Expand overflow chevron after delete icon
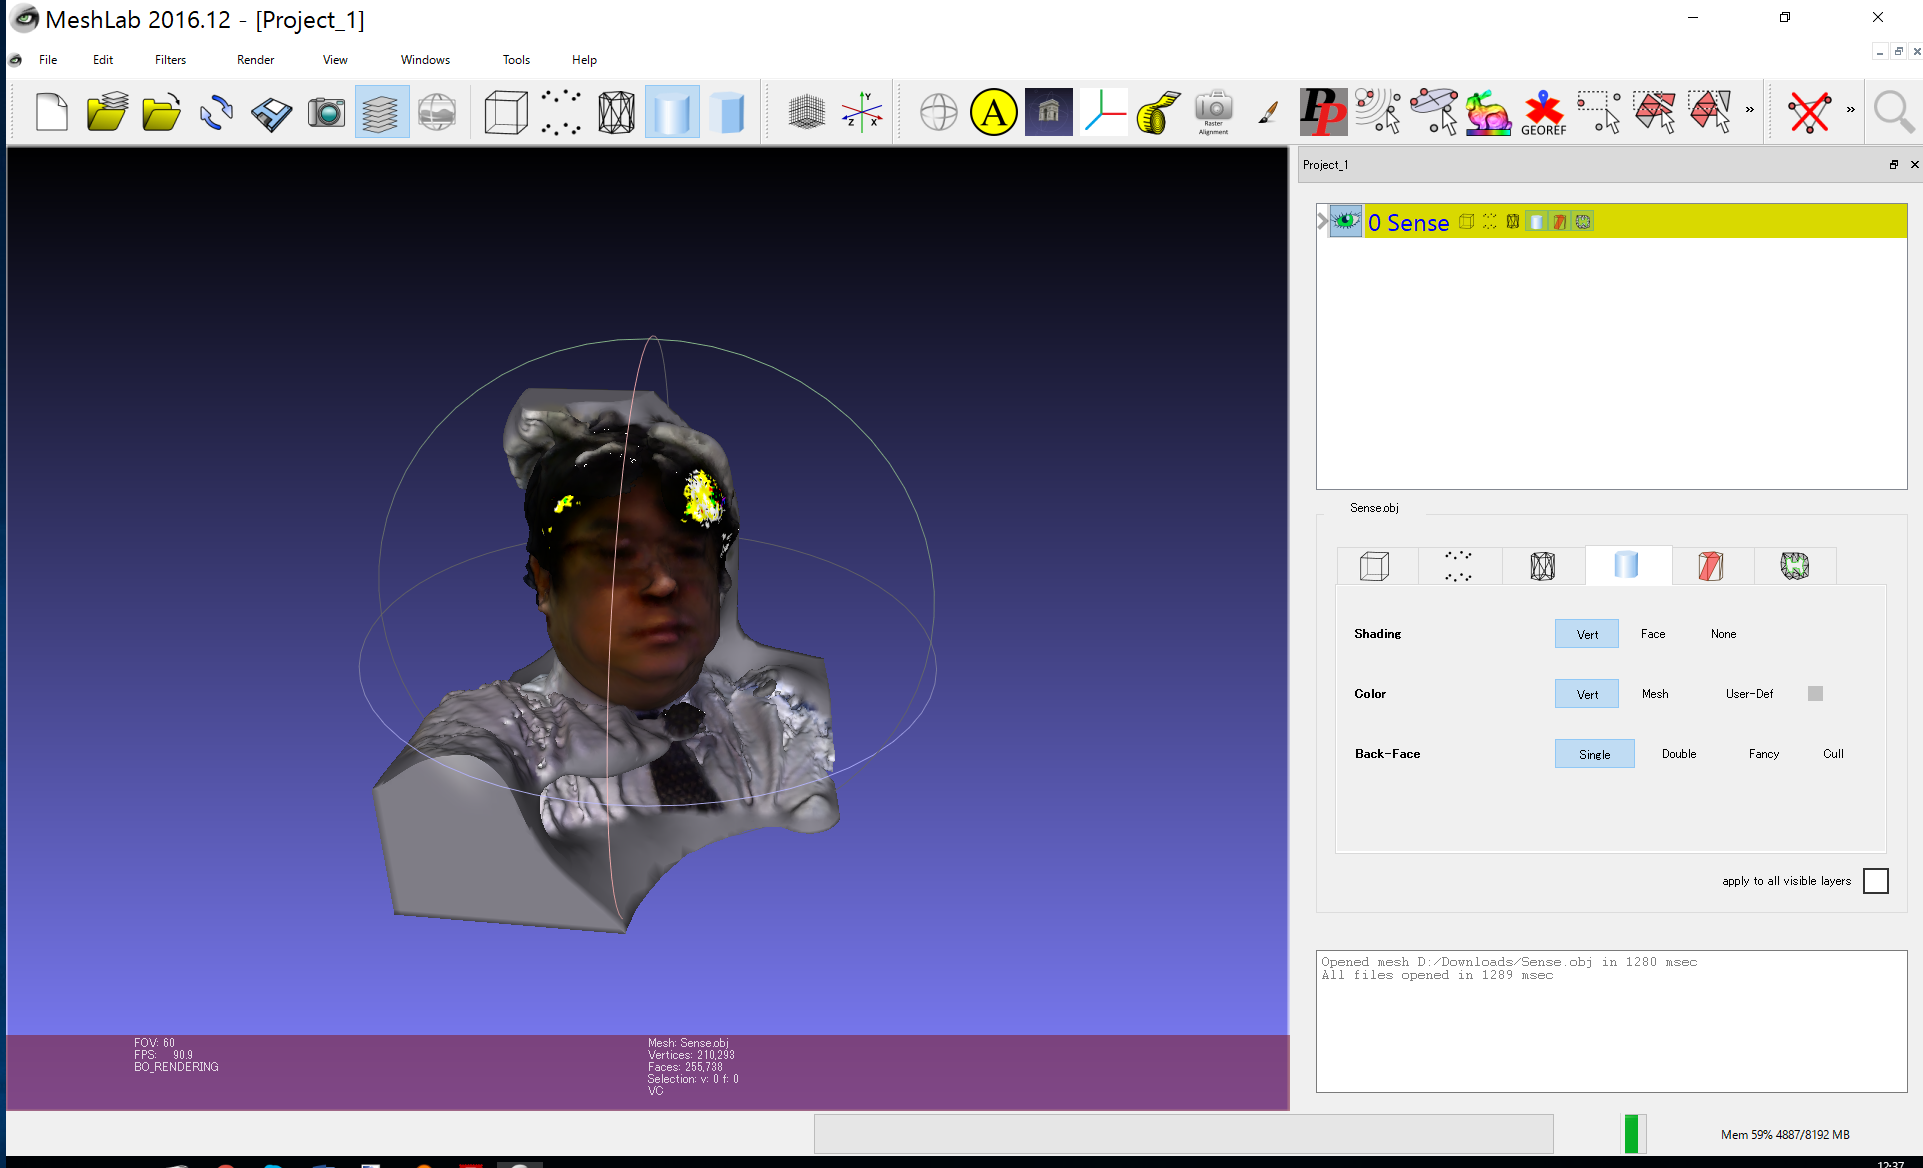1923x1168 pixels. click(x=1851, y=110)
